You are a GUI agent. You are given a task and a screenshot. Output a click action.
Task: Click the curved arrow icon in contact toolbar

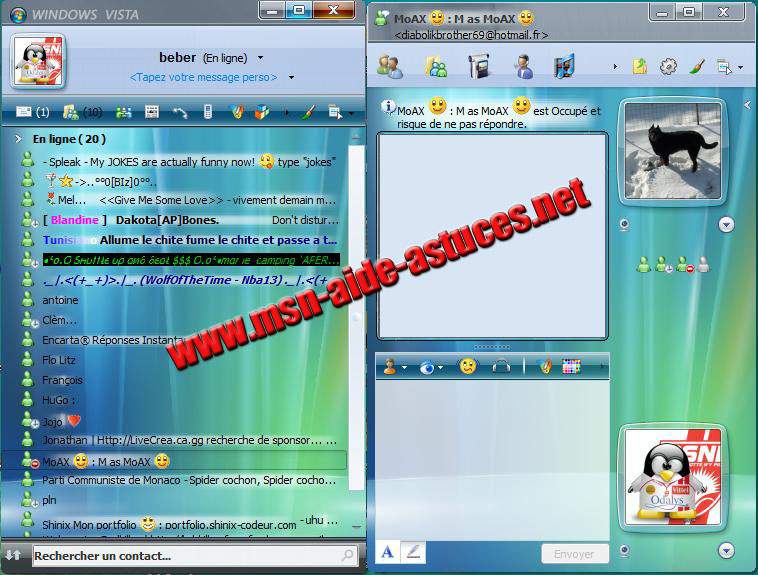click(180, 113)
